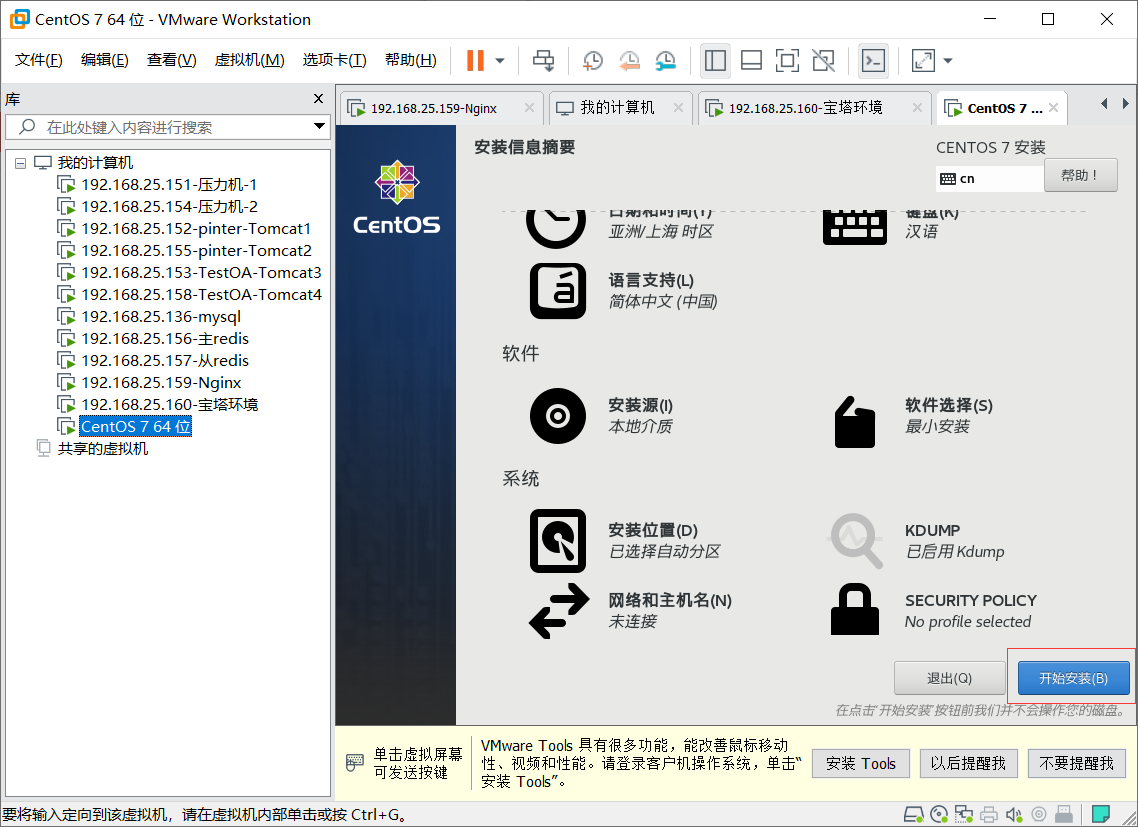Select 192.168.25.155-pinter-Tomcat2 in the library

196,250
